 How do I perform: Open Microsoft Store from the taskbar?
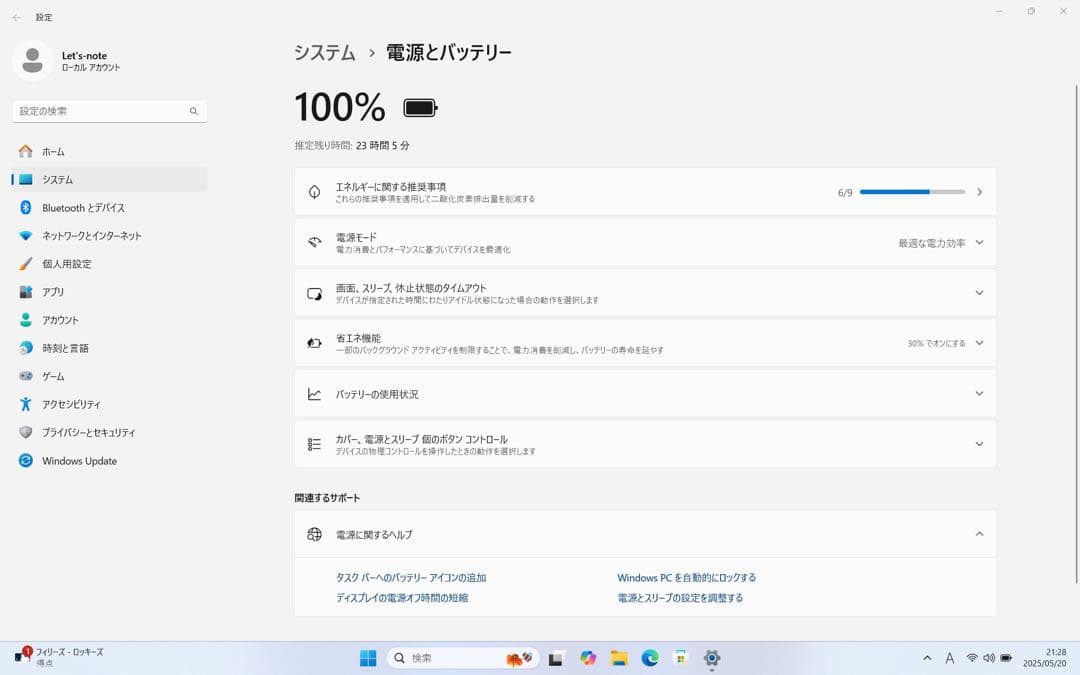pos(681,658)
